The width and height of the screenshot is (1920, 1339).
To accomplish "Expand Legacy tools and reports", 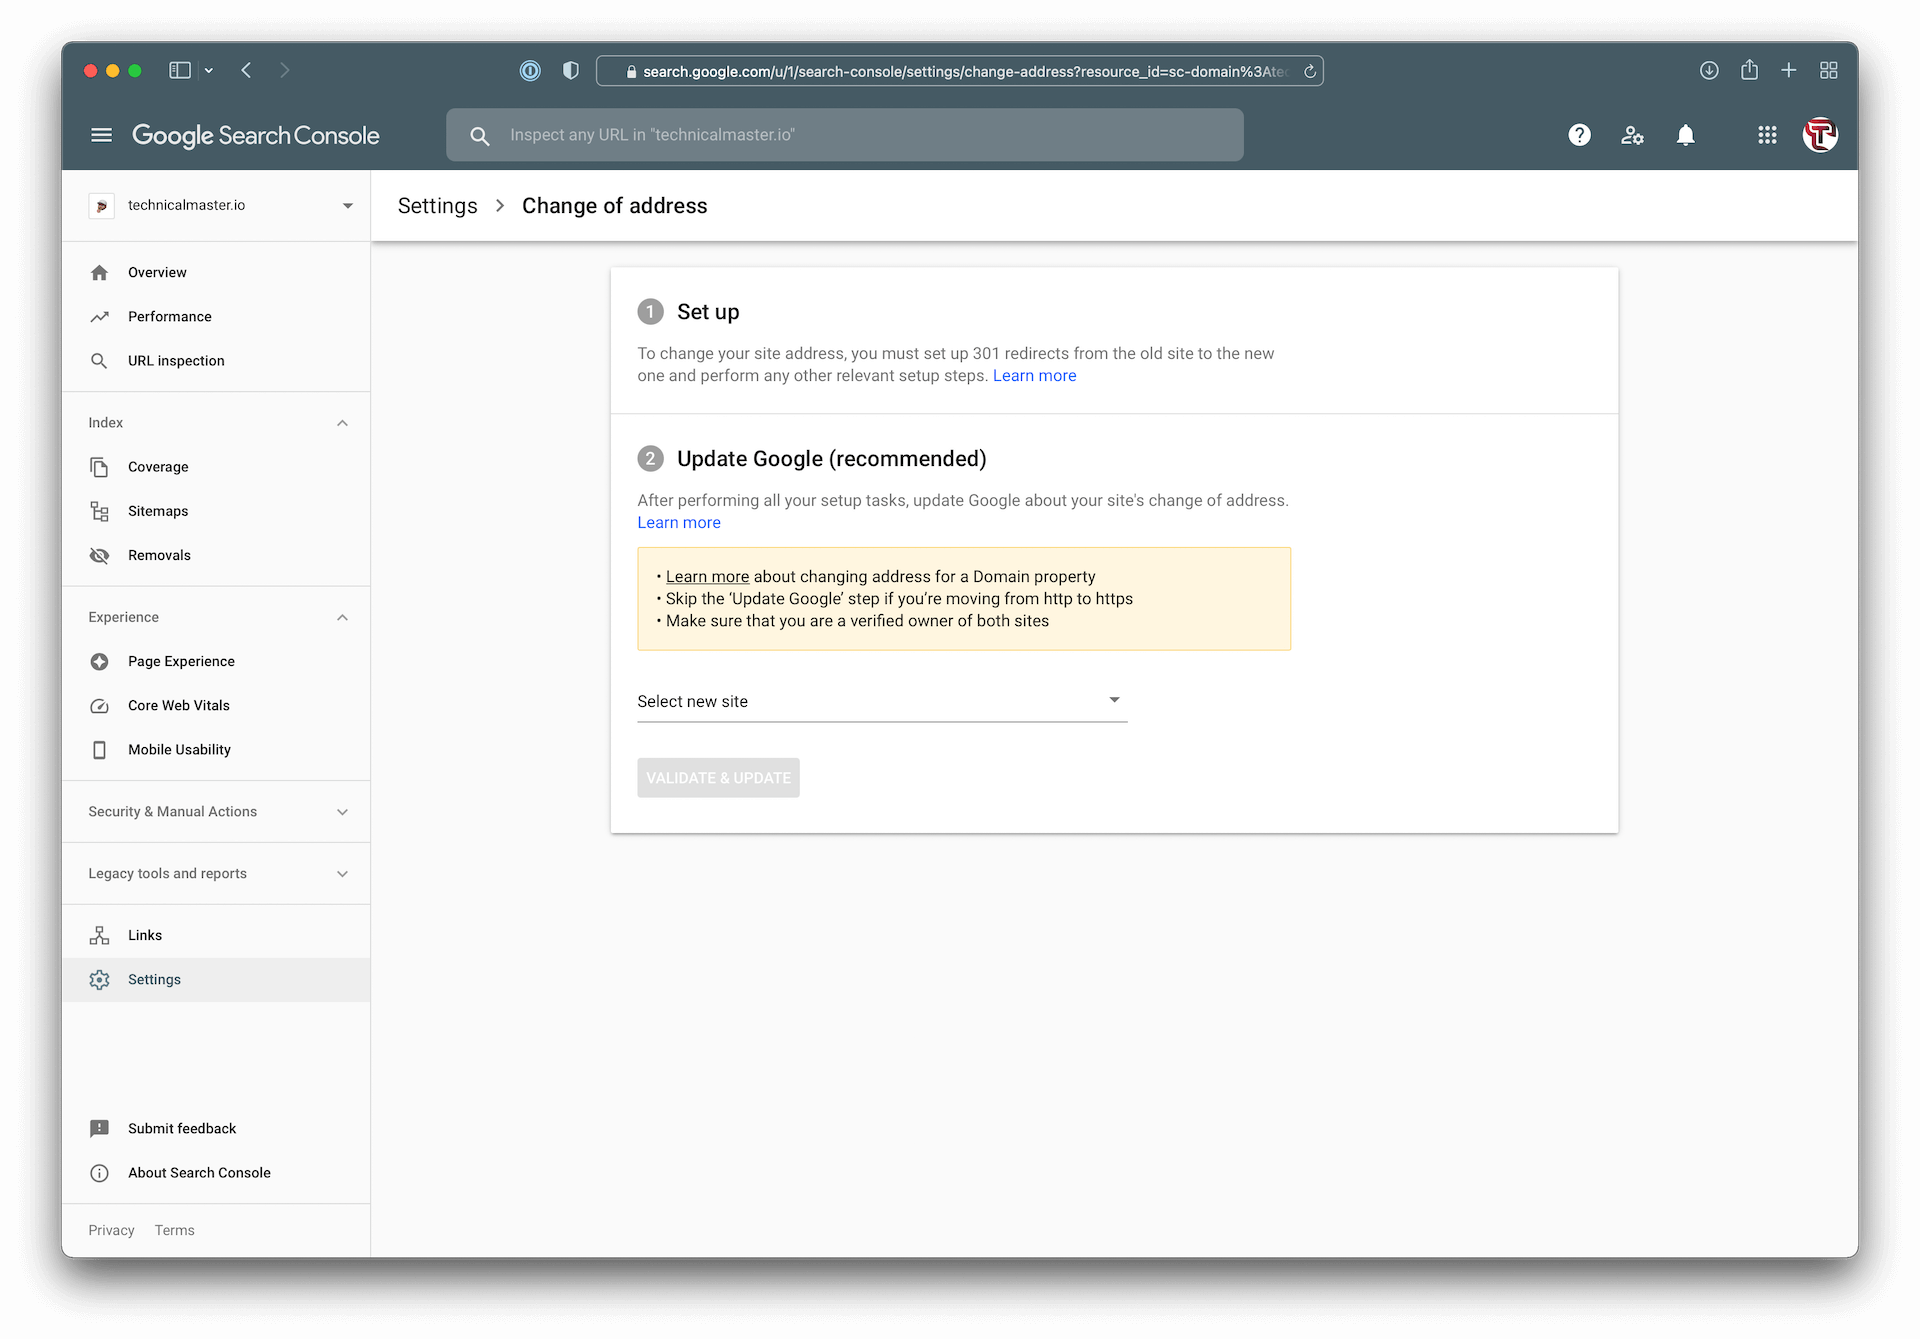I will tap(342, 874).
